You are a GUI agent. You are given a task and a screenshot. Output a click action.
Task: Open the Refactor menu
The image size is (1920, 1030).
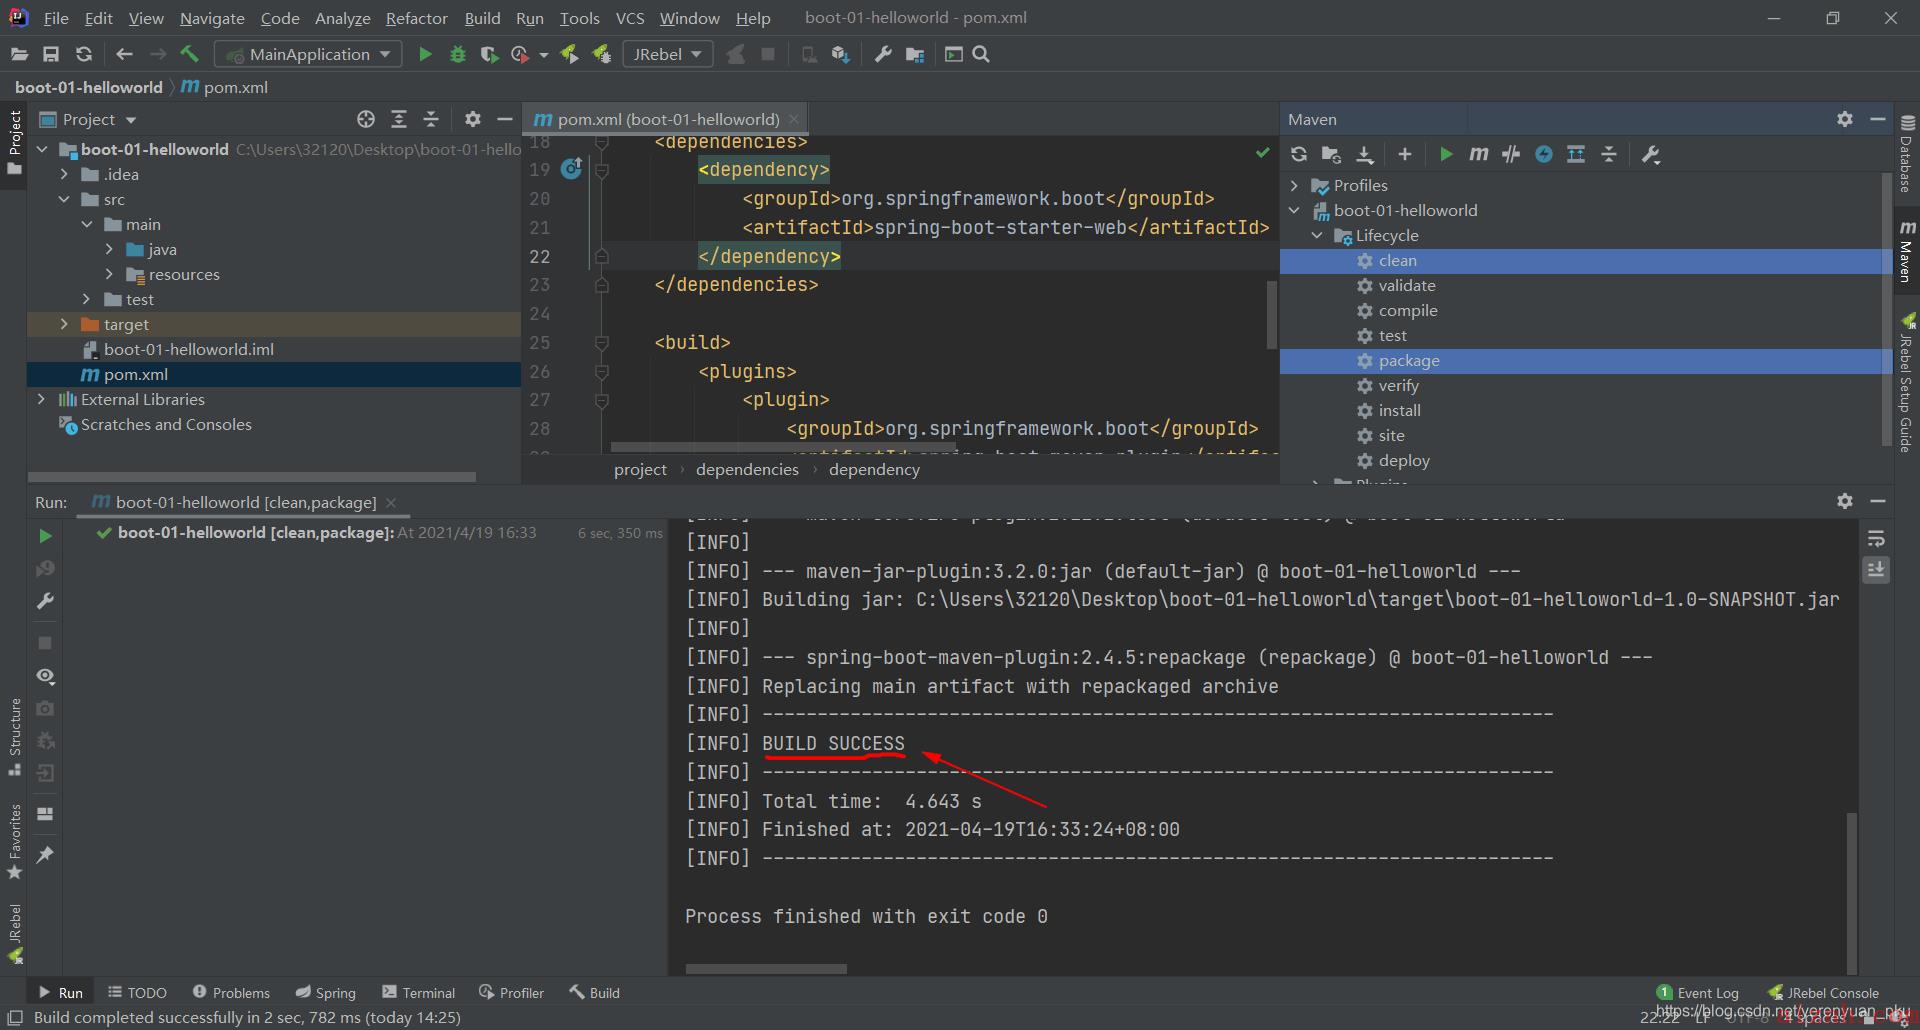417,18
